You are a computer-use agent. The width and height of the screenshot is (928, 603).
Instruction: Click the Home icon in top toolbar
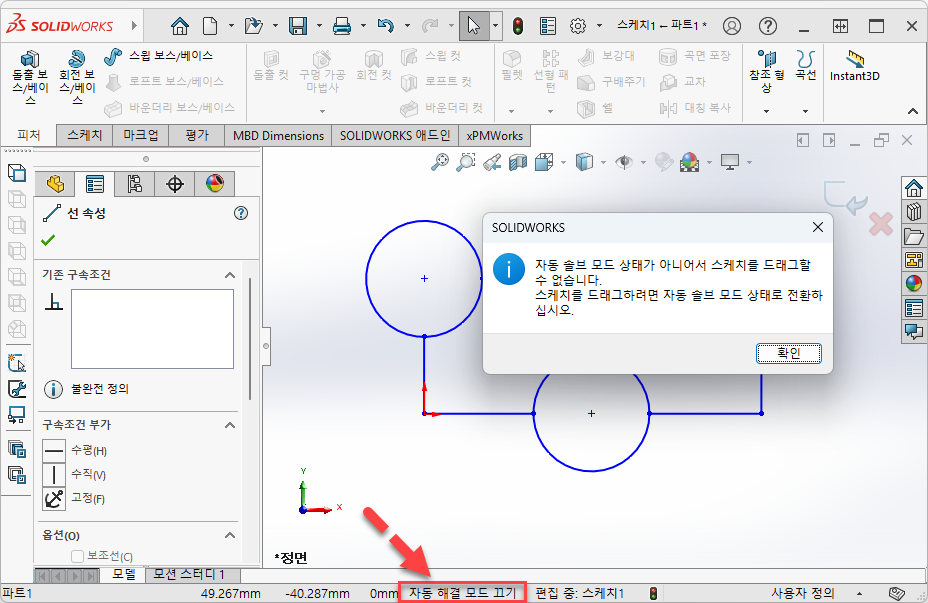[x=179, y=26]
